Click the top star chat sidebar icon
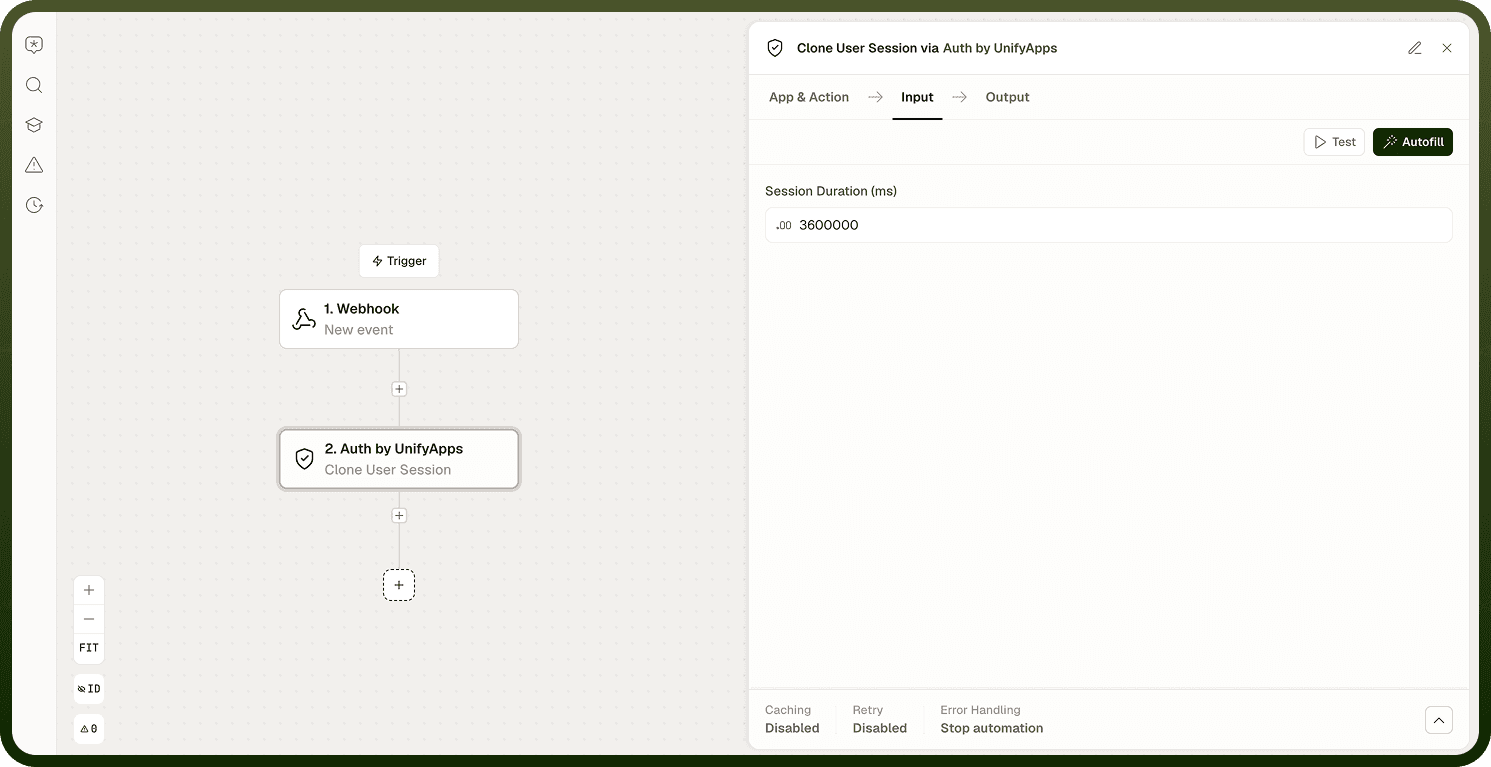Viewport: 1491px width, 767px height. pos(34,45)
